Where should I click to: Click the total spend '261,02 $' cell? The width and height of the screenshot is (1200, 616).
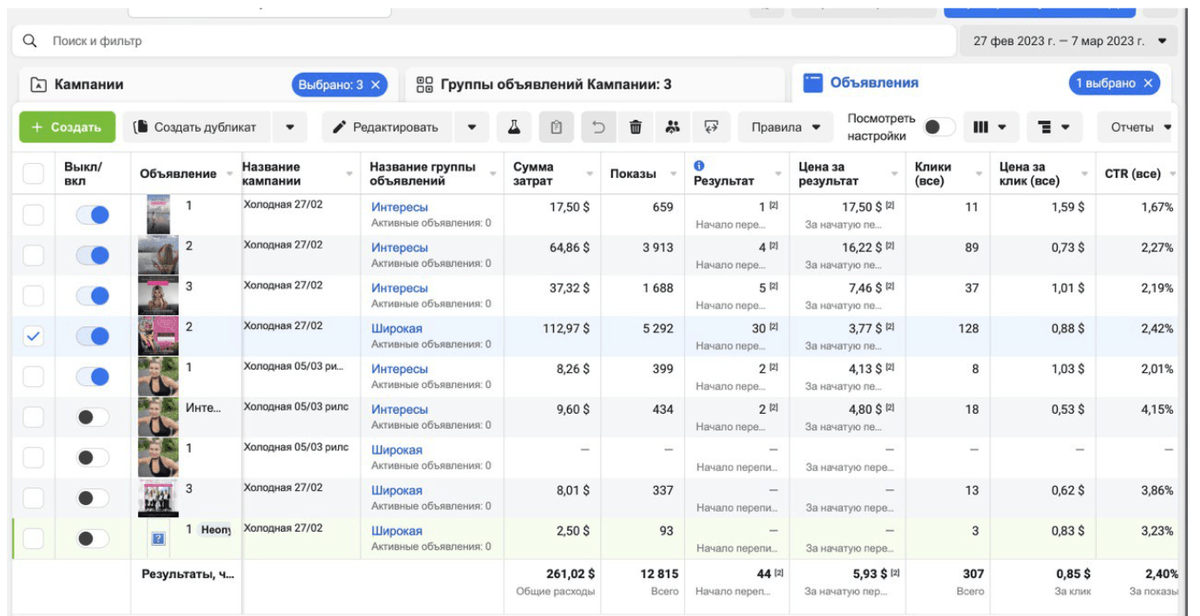pyautogui.click(x=569, y=573)
